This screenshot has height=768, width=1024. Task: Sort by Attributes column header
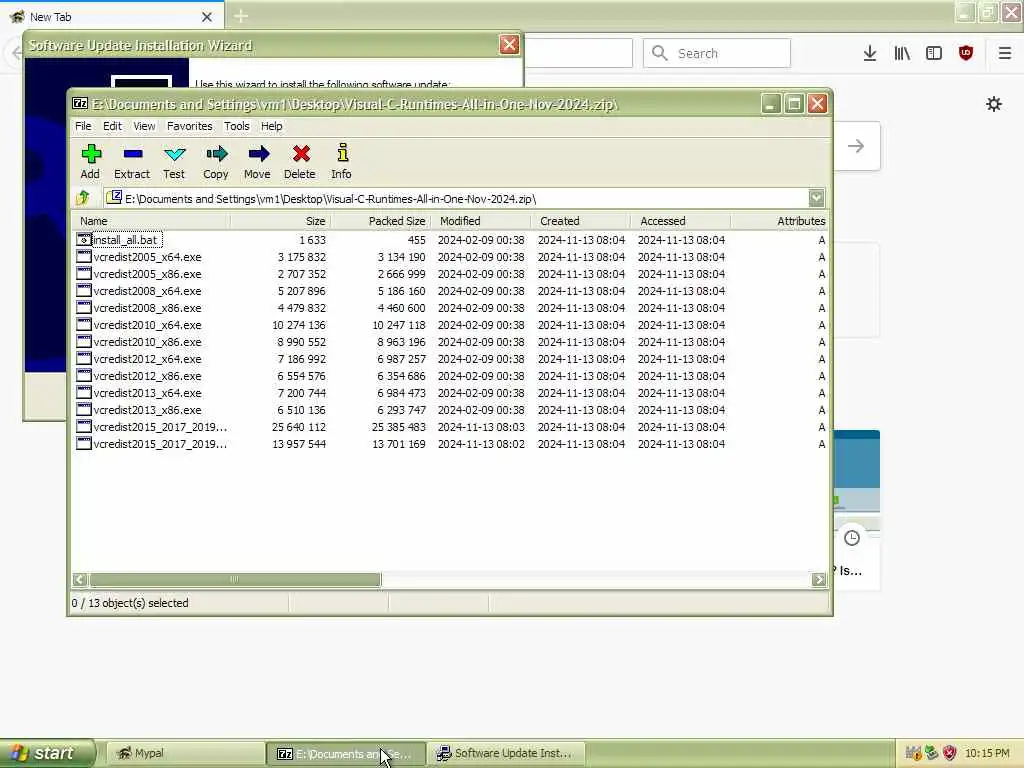tap(780, 221)
